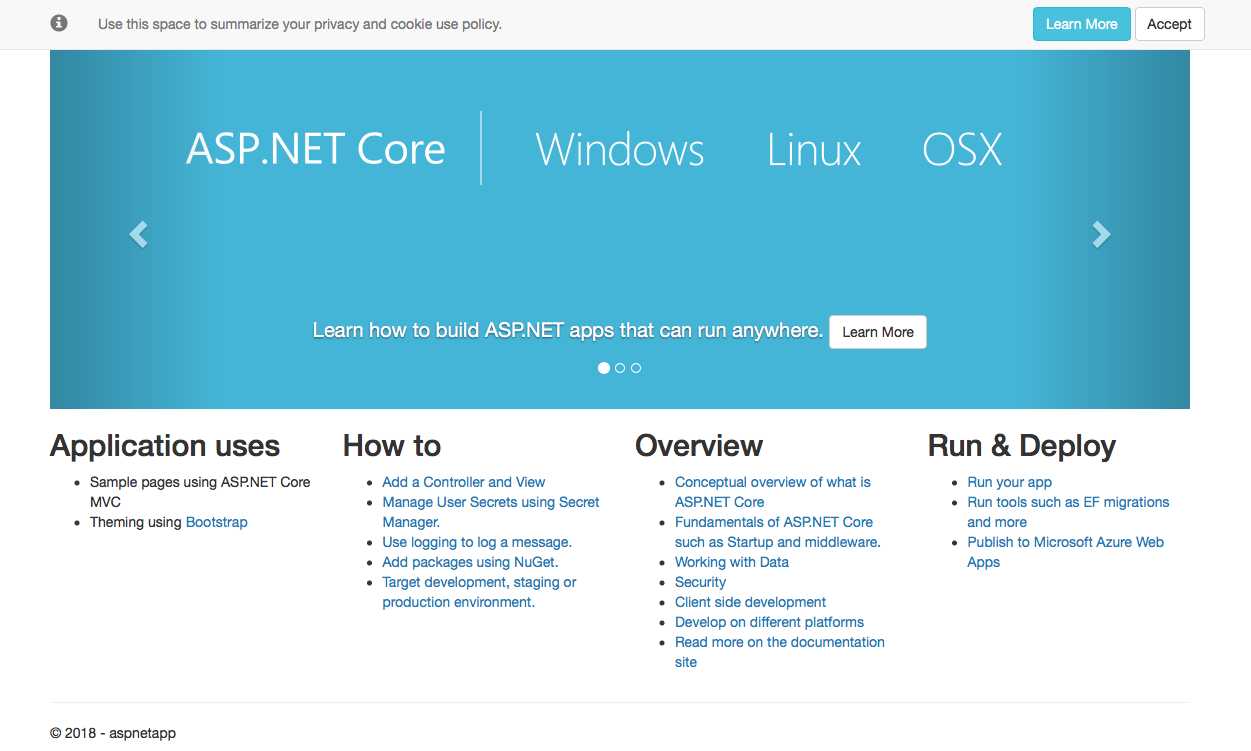Click the How to heading
Viewport: 1251px width, 751px height.
(x=392, y=446)
